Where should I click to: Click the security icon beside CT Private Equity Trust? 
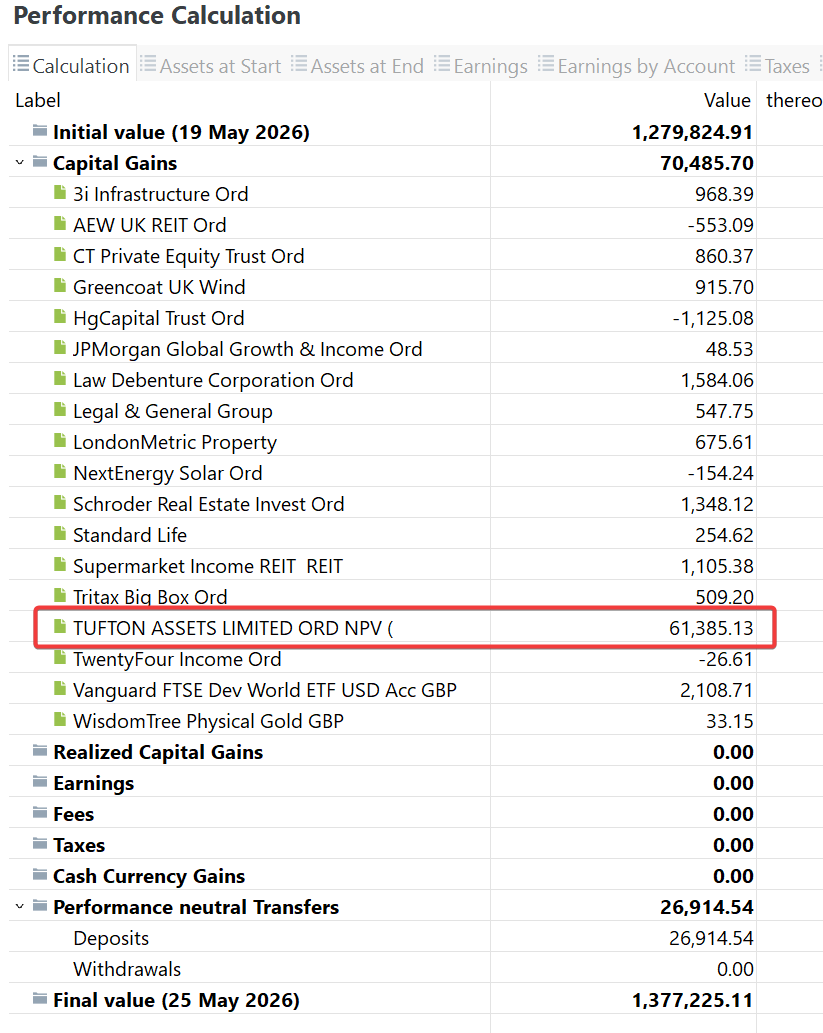[x=60, y=254]
